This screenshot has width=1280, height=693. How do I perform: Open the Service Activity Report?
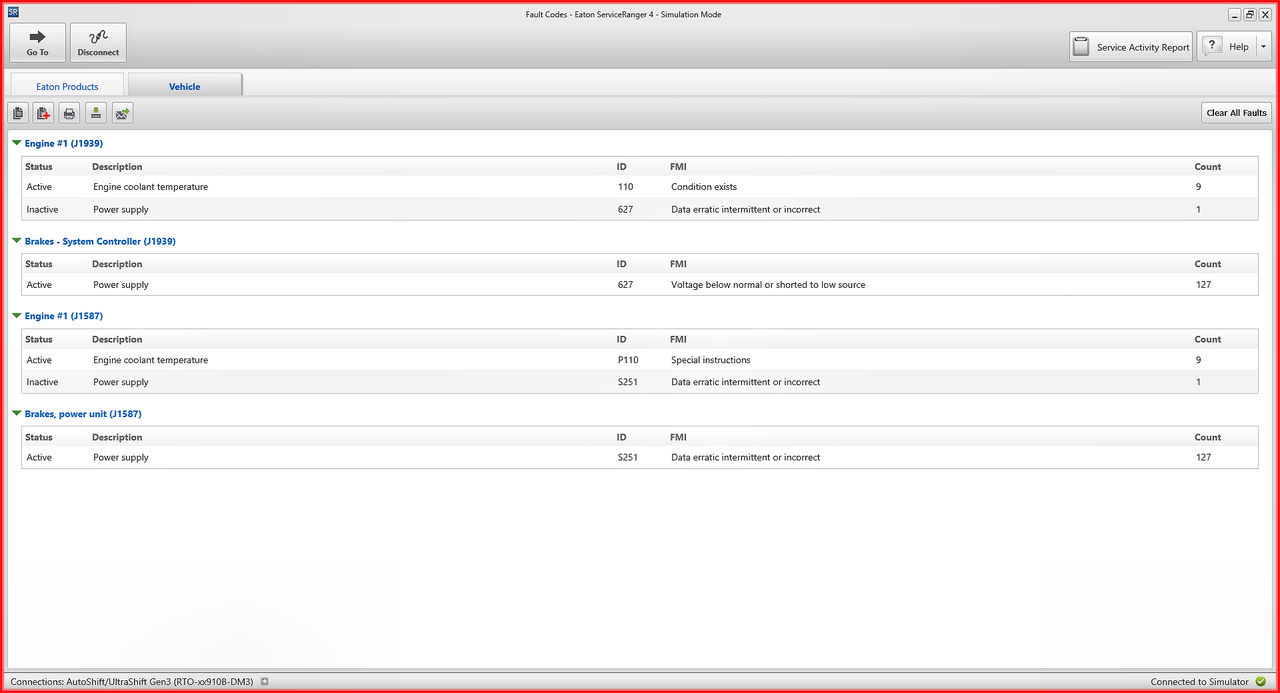coord(1131,47)
